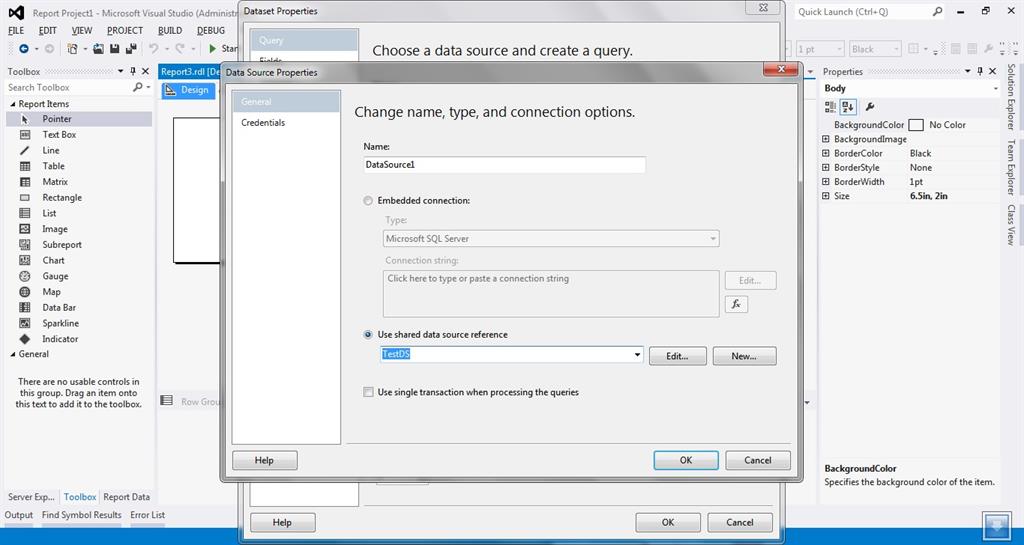This screenshot has width=1024, height=545.
Task: Open Property Pages wrench icon in Properties
Action: 870,106
